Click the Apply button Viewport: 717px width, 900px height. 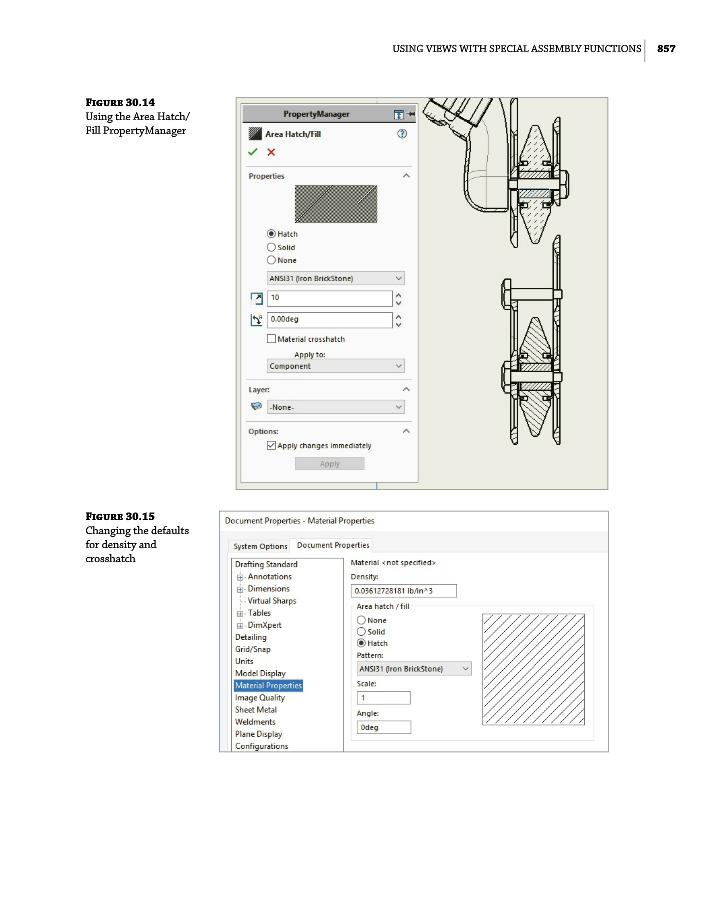[329, 464]
